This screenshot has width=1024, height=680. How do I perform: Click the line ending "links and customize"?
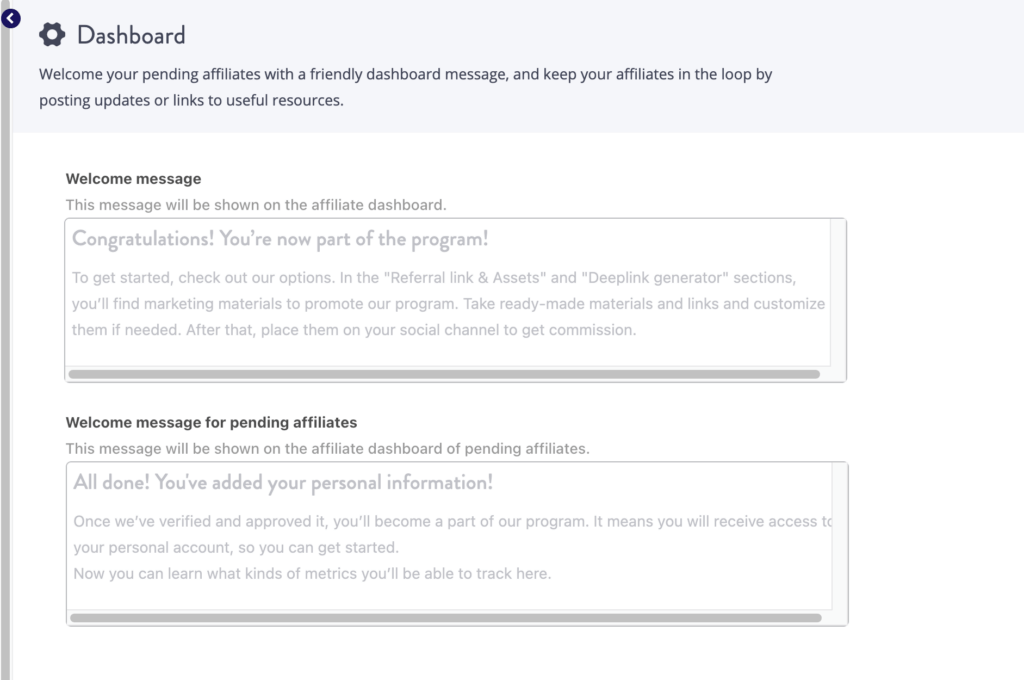[448, 303]
